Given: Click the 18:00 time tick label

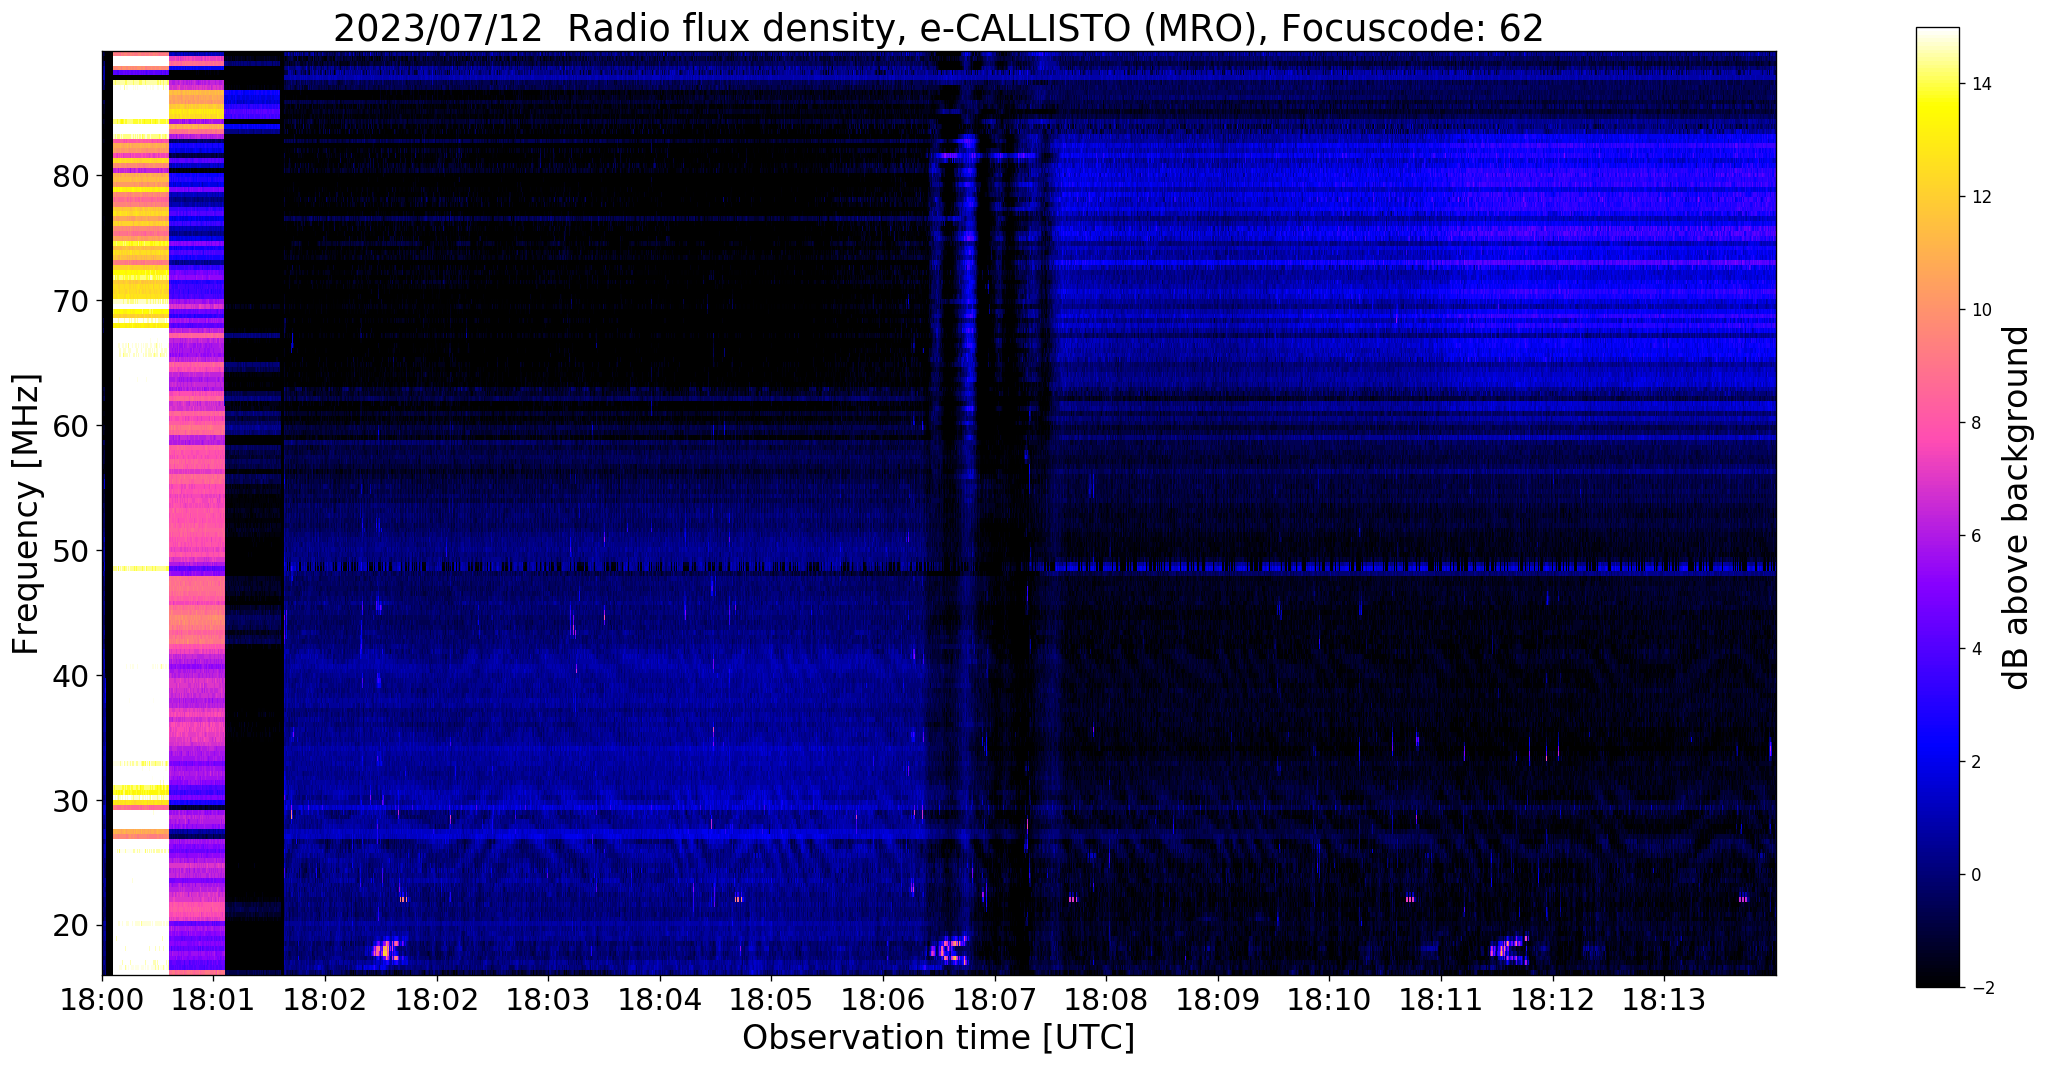Looking at the screenshot, I should click(102, 1000).
